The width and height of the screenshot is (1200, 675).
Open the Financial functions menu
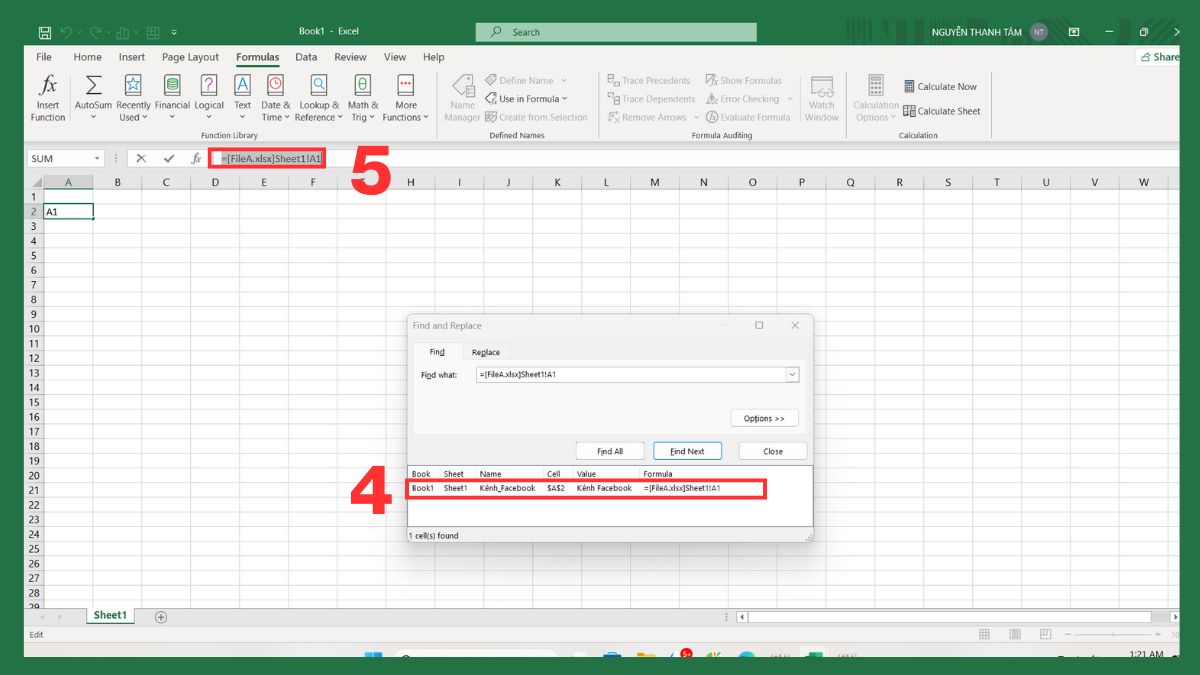coord(172,98)
